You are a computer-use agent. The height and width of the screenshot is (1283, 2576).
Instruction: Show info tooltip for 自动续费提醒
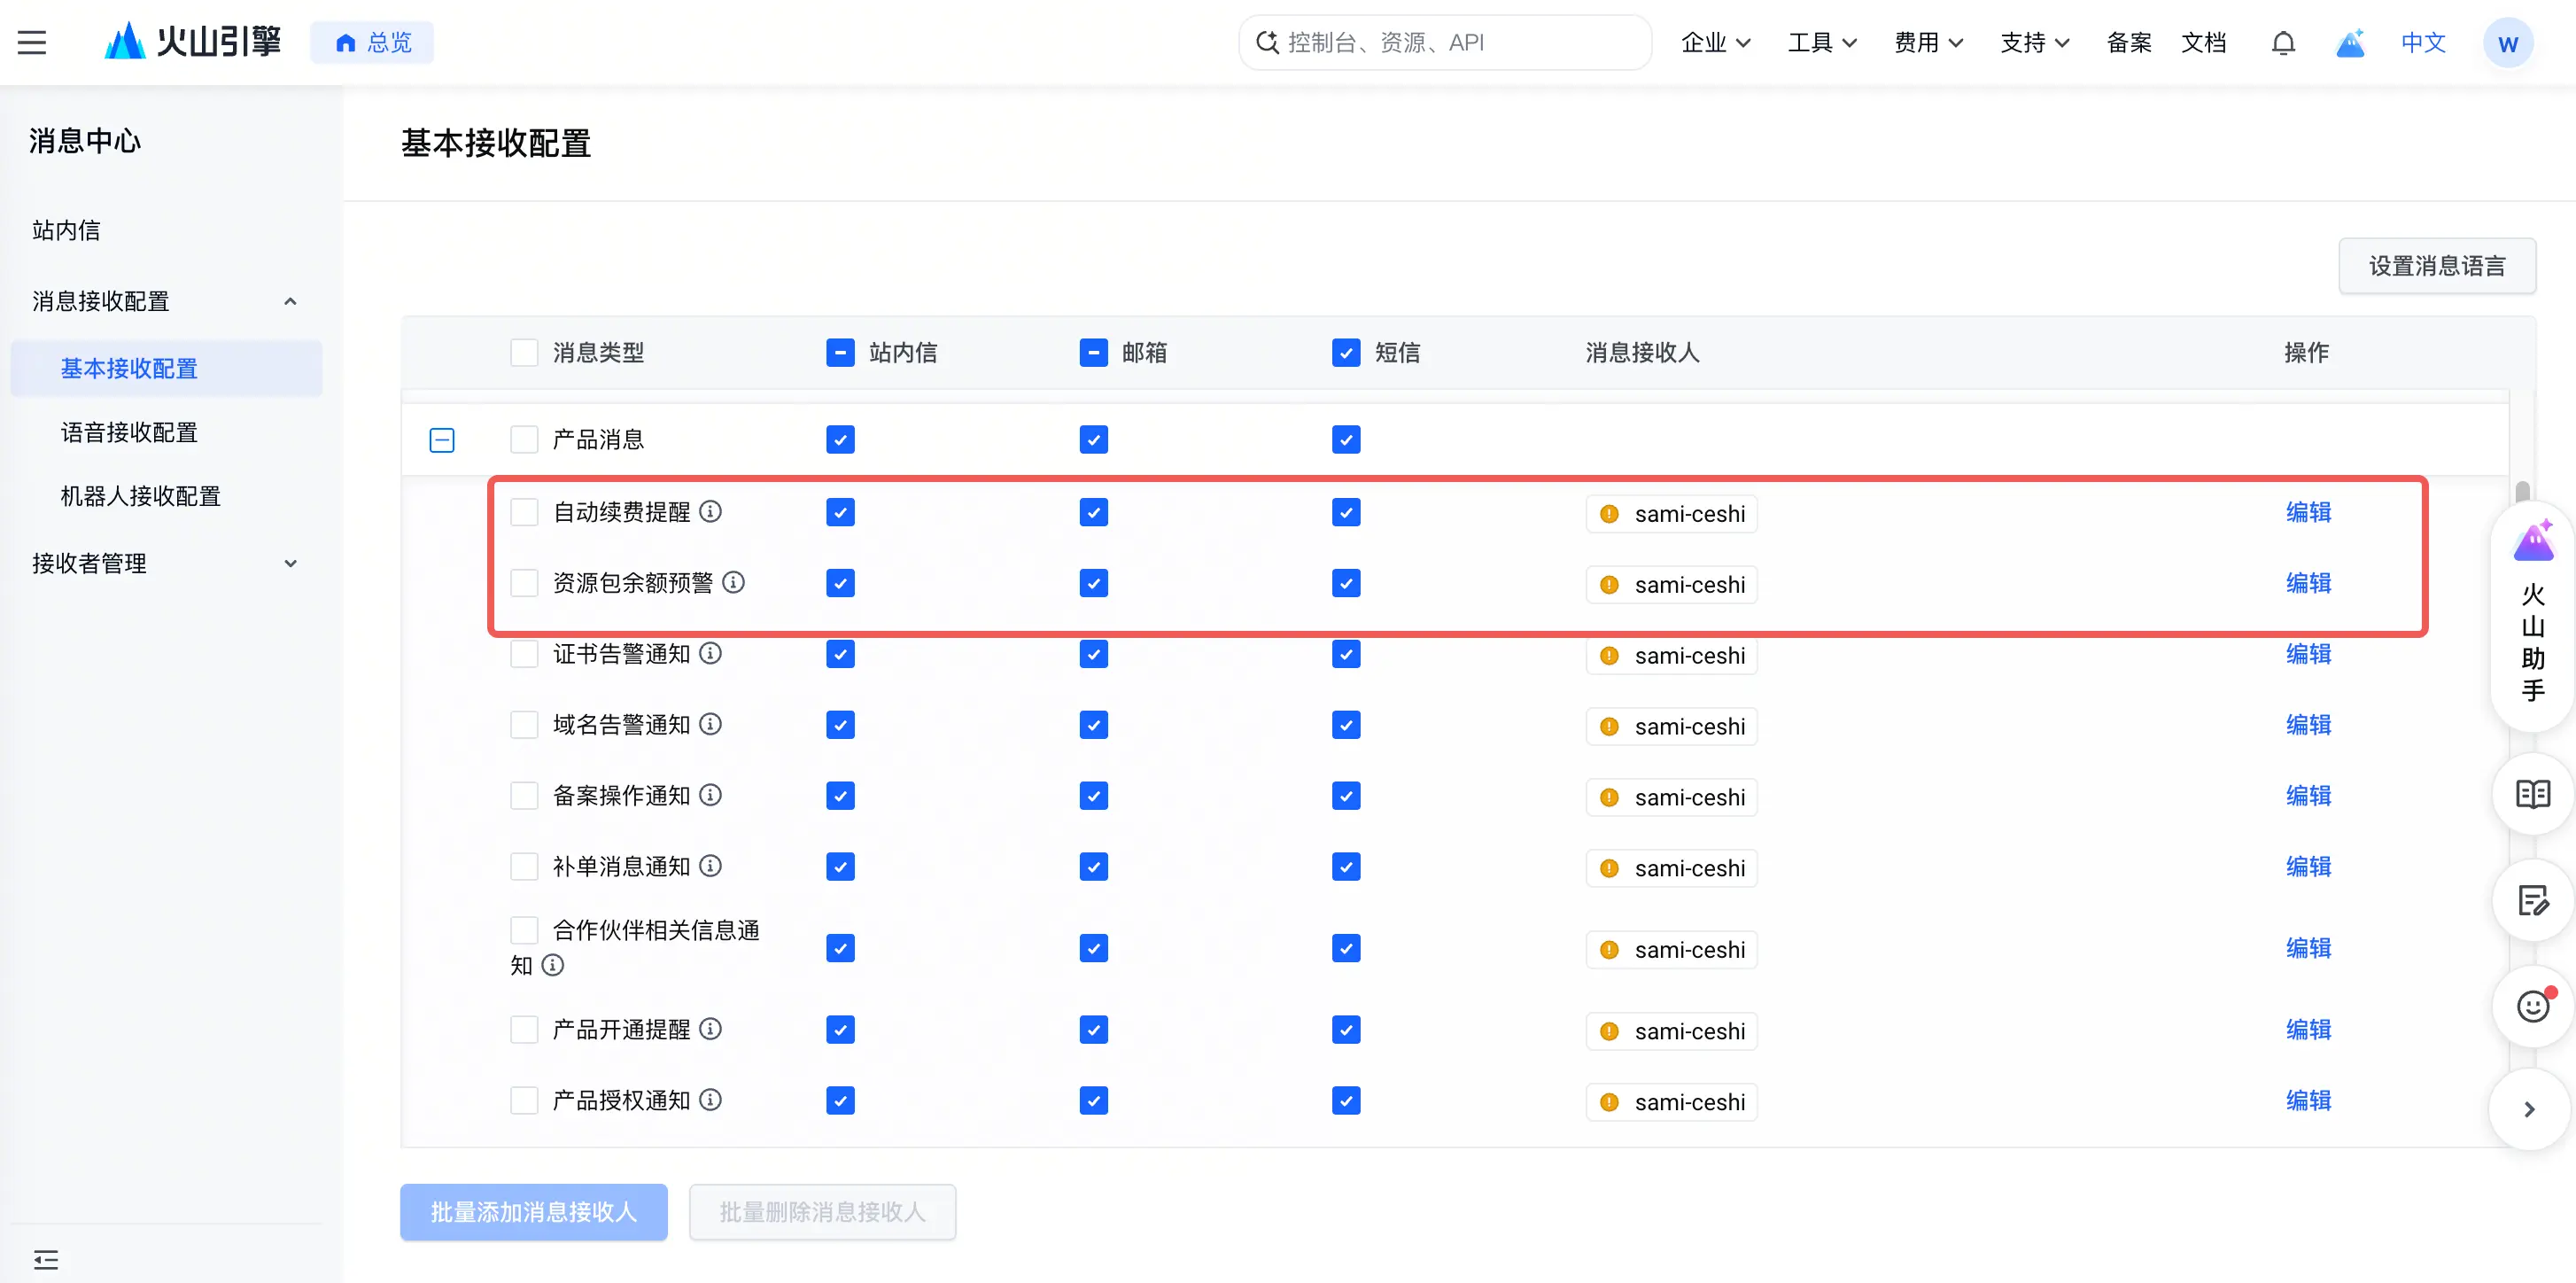click(x=711, y=512)
